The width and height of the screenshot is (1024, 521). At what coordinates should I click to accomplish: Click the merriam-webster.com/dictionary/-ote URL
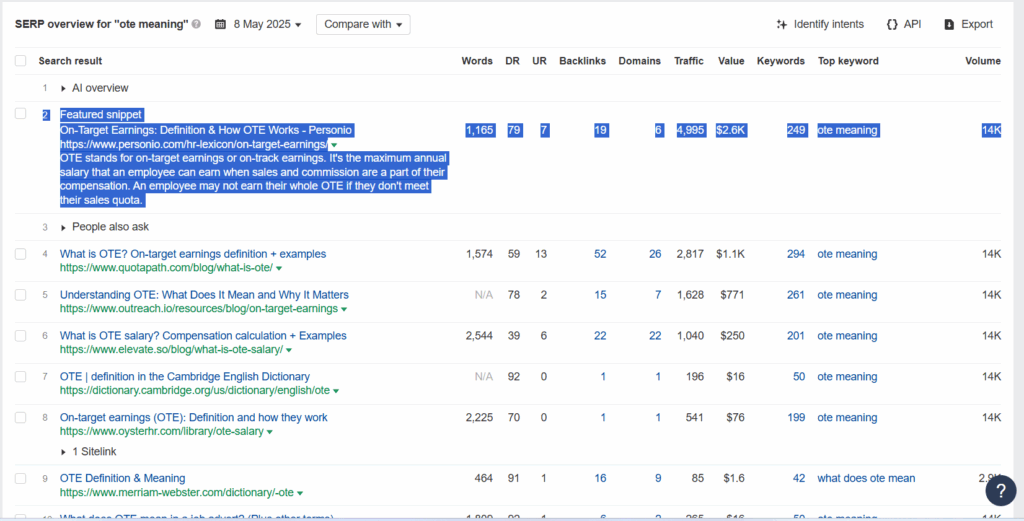[x=177, y=493]
